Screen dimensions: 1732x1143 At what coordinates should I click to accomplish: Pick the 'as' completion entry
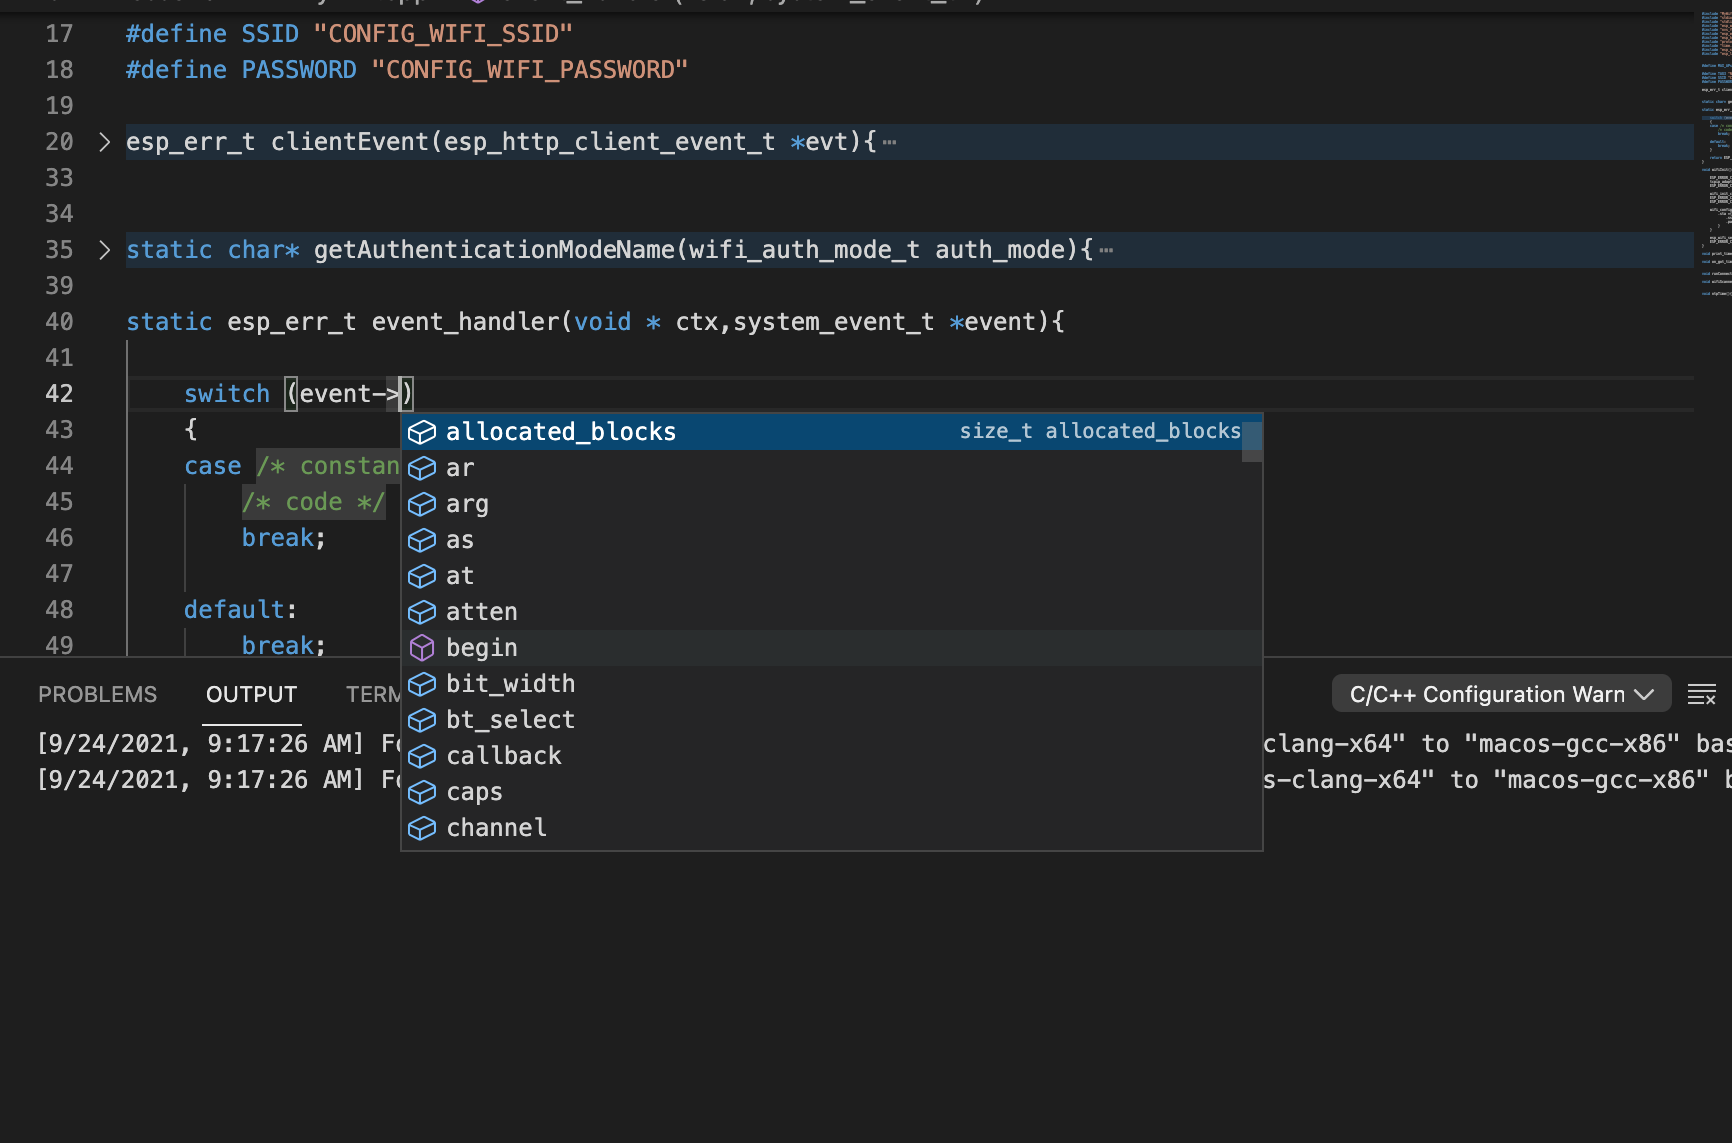pyautogui.click(x=831, y=540)
